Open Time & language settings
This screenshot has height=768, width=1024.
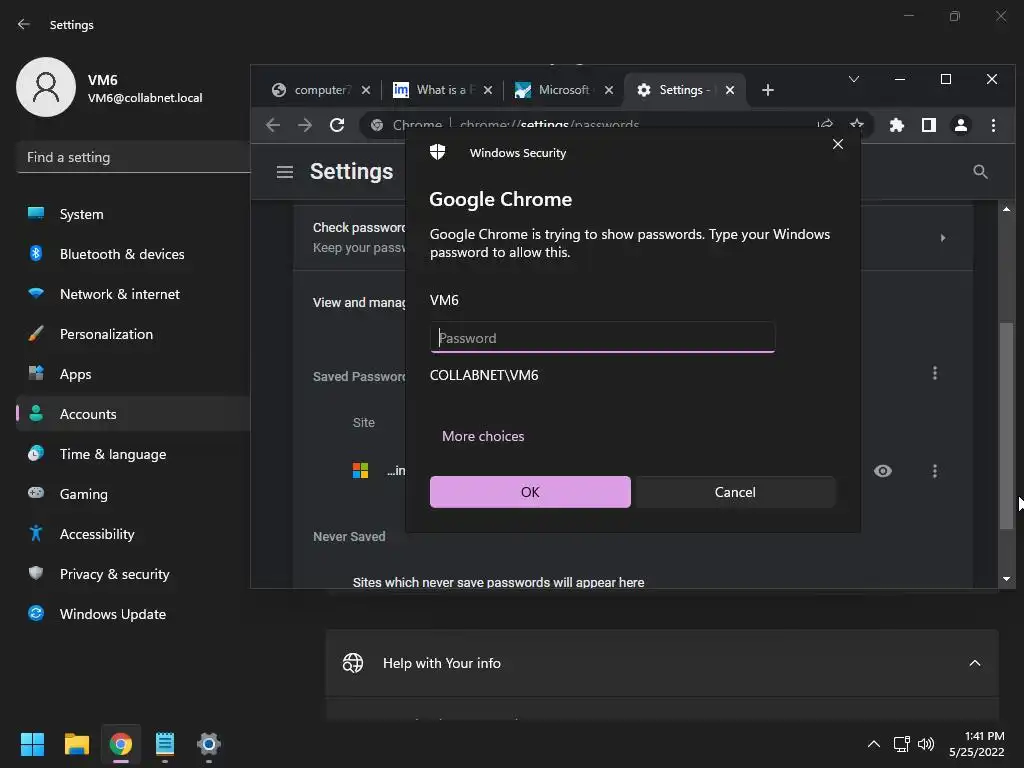(133, 454)
